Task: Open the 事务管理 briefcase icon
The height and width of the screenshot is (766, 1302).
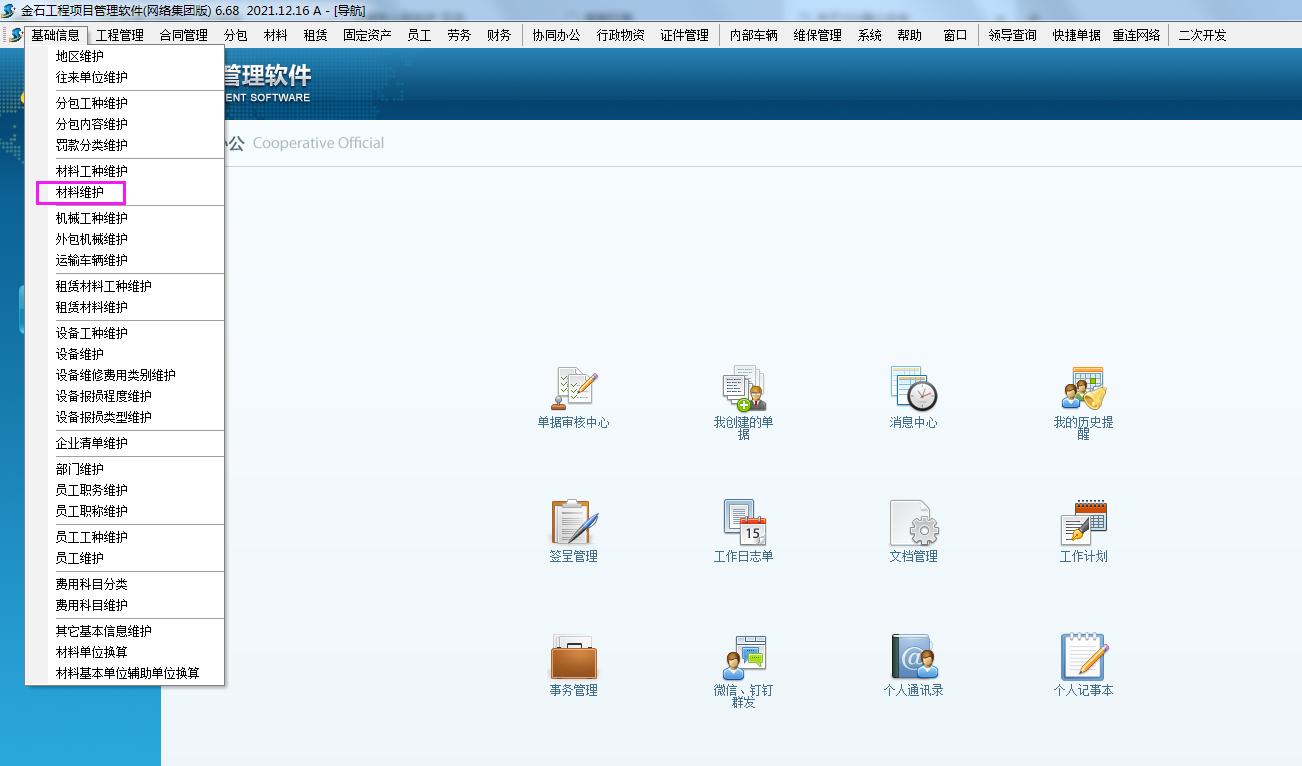Action: coord(574,657)
